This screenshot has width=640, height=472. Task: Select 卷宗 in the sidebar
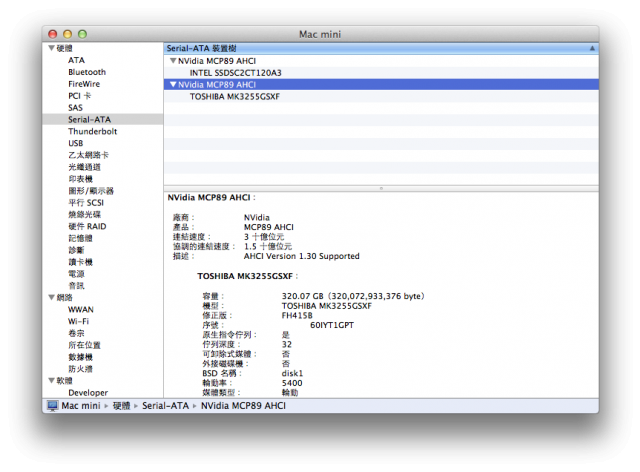[76, 333]
